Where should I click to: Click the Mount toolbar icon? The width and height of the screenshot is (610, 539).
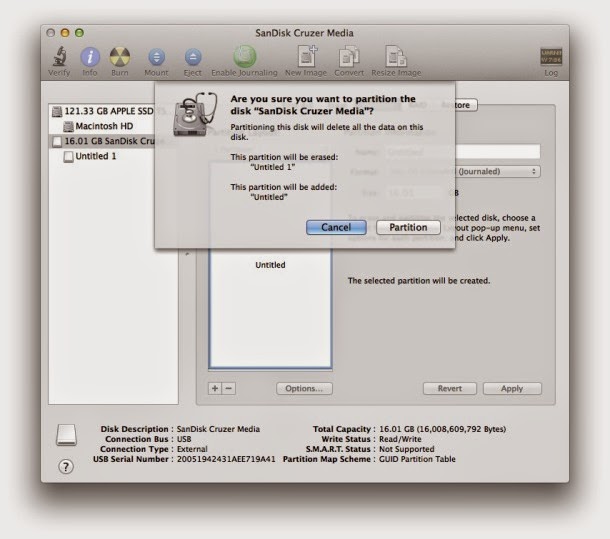click(x=156, y=57)
